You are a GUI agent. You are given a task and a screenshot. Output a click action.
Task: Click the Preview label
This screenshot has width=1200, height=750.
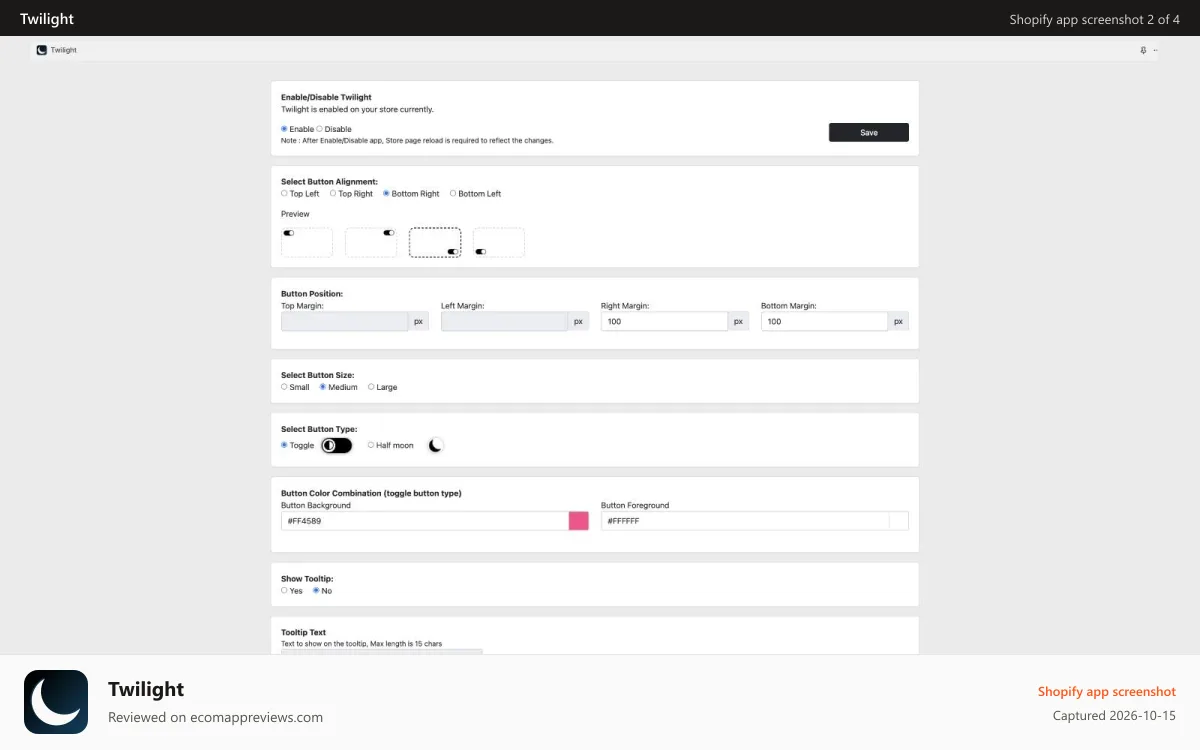point(295,214)
